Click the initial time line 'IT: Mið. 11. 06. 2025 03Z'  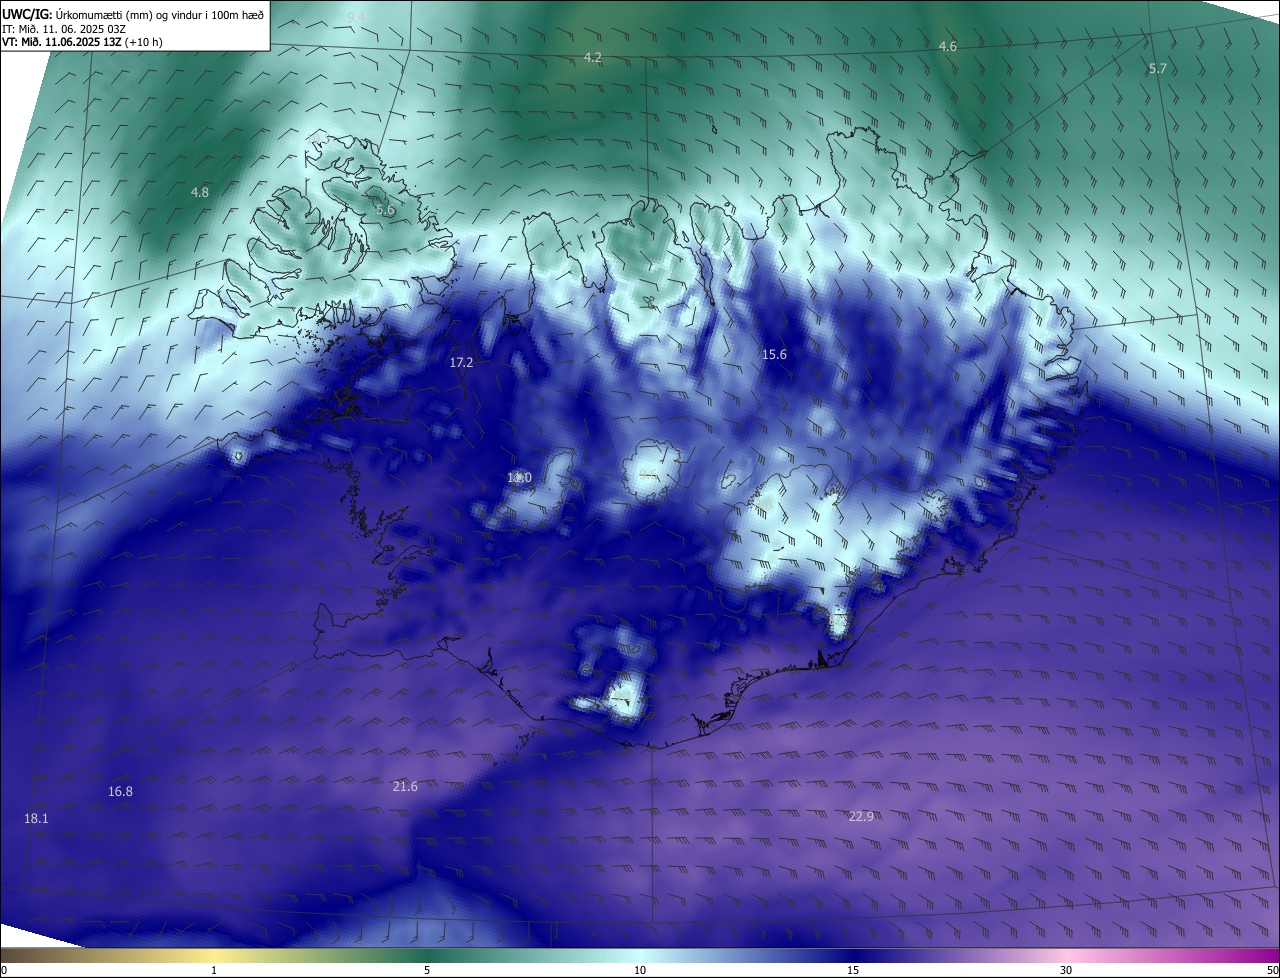click(x=63, y=29)
